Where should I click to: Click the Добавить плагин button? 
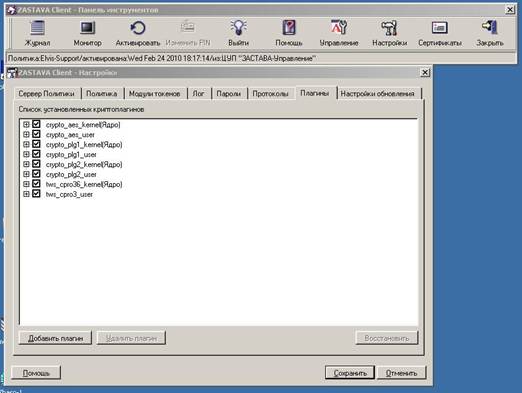tap(55, 338)
